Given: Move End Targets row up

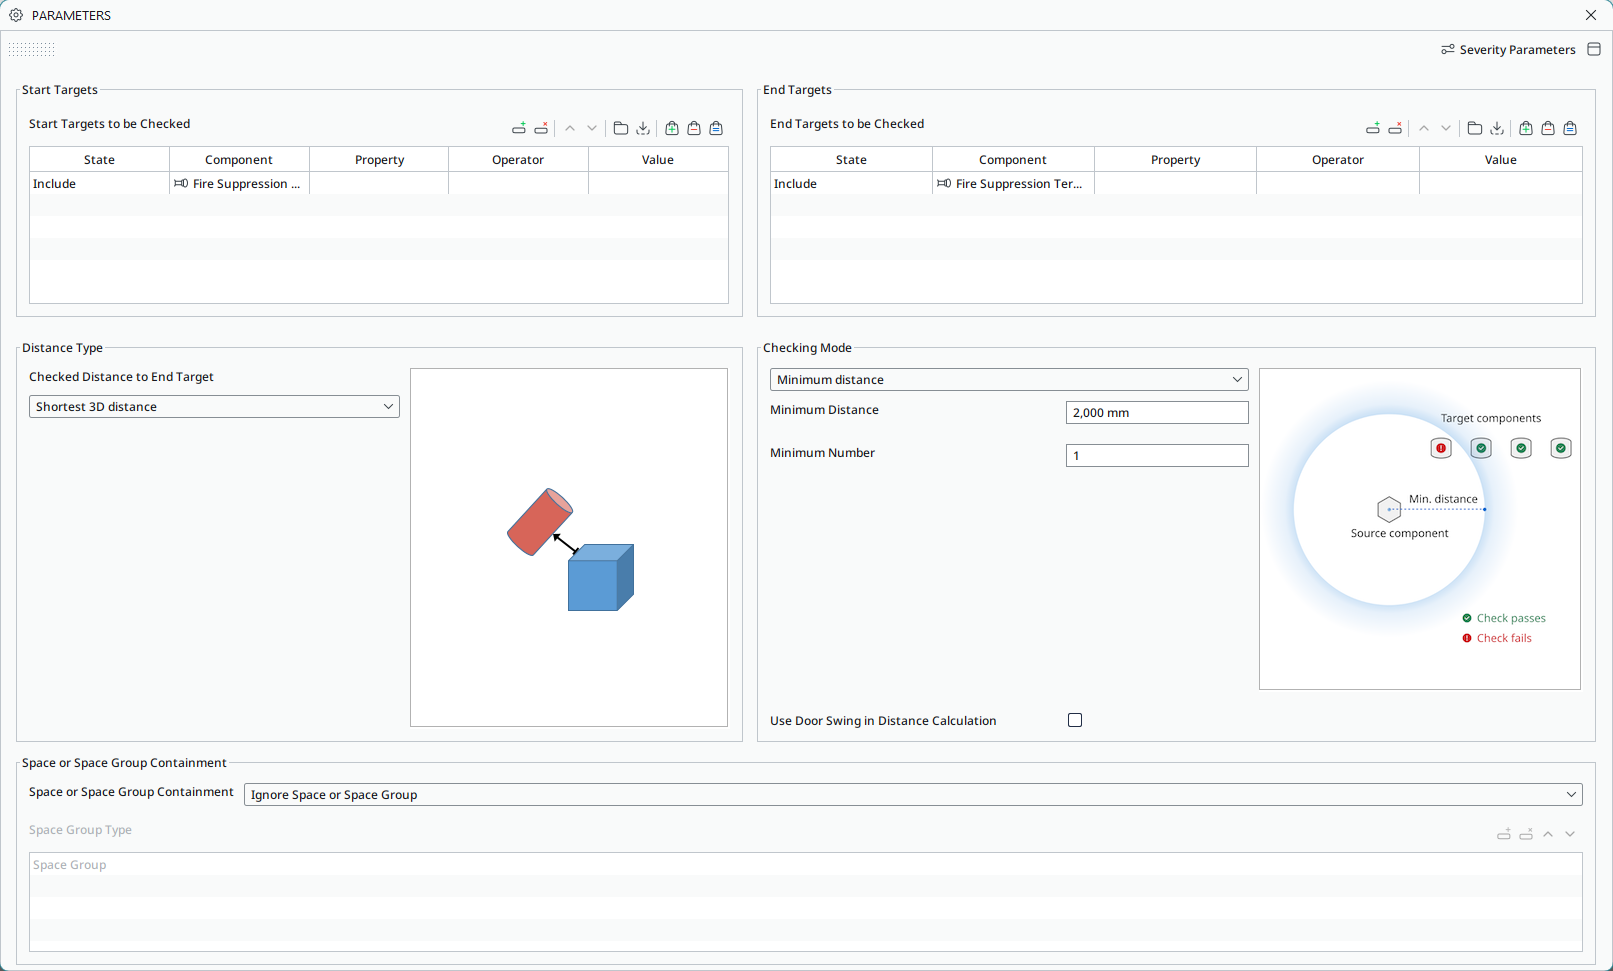Looking at the screenshot, I should coord(1424,128).
